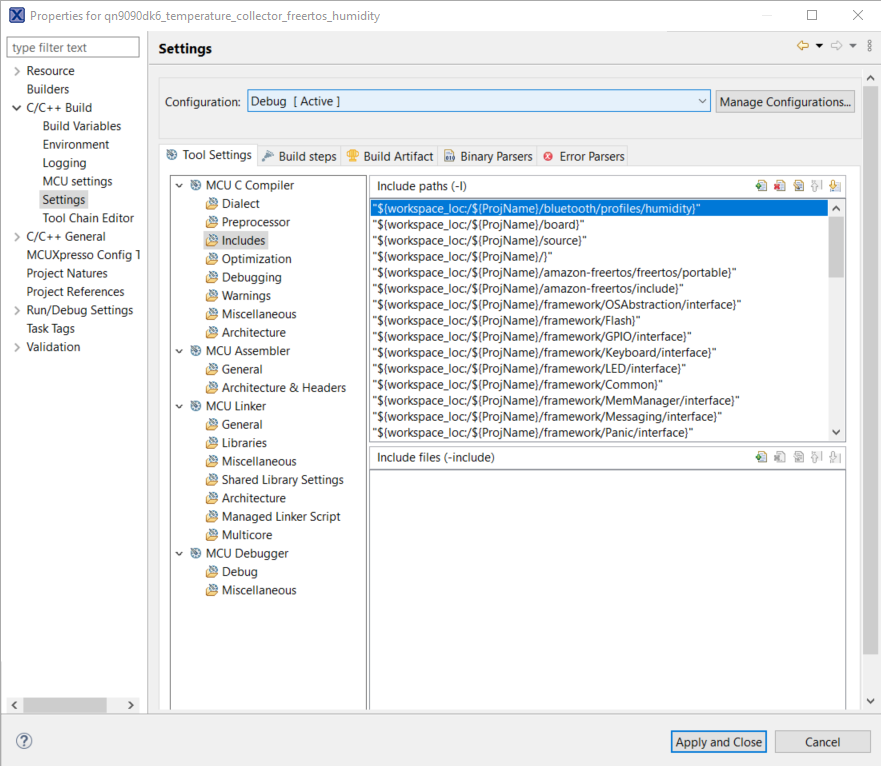The image size is (881, 766).
Task: Open the view menu dots icon
Action: coord(868,45)
